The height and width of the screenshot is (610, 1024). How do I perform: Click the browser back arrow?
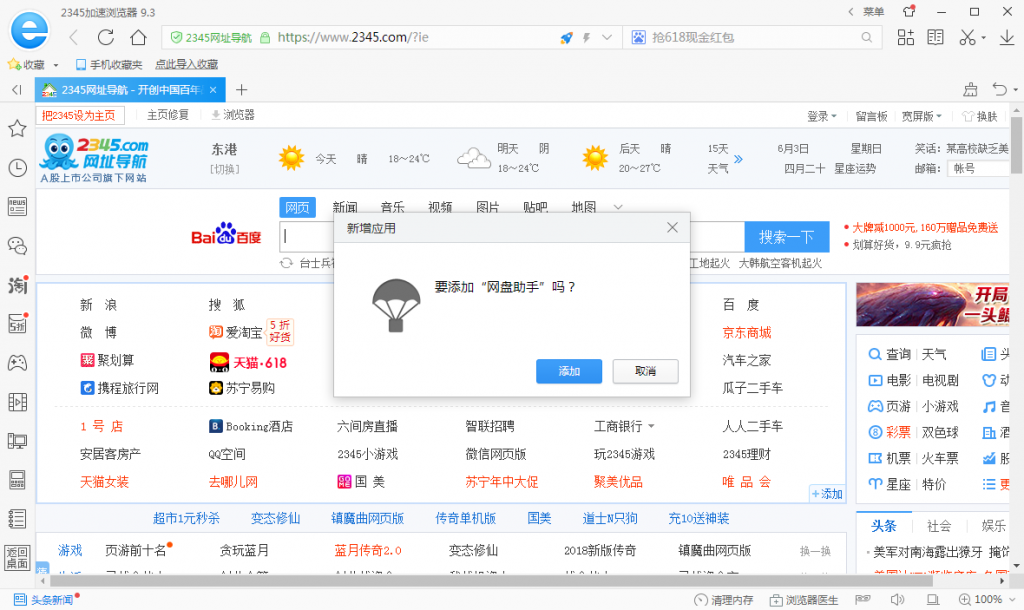point(73,37)
